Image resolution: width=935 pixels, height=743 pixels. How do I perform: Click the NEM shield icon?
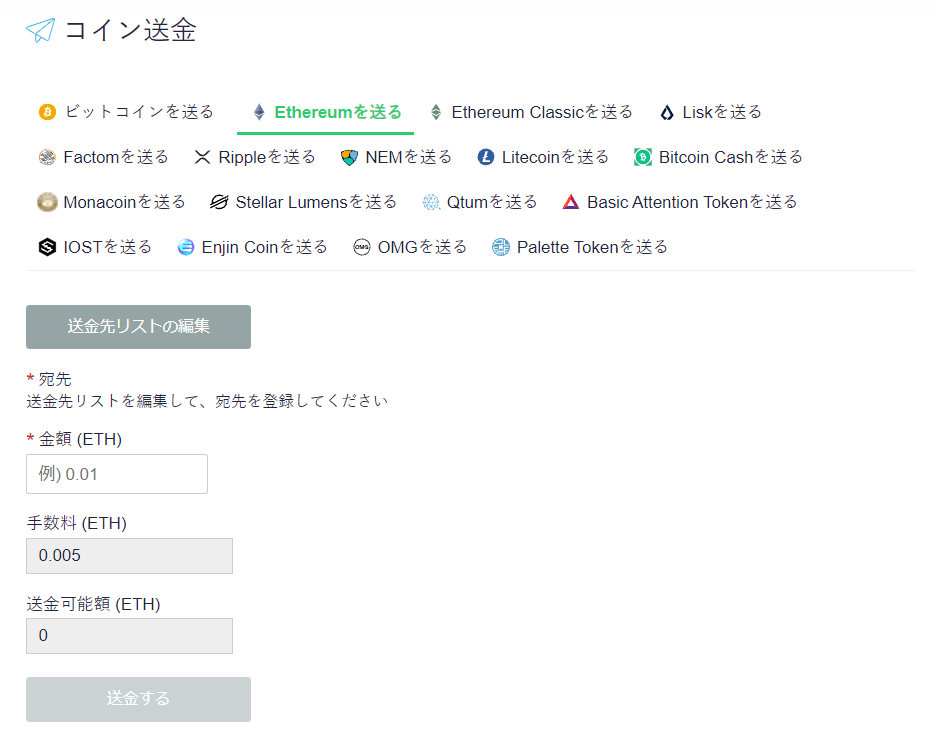tap(349, 157)
